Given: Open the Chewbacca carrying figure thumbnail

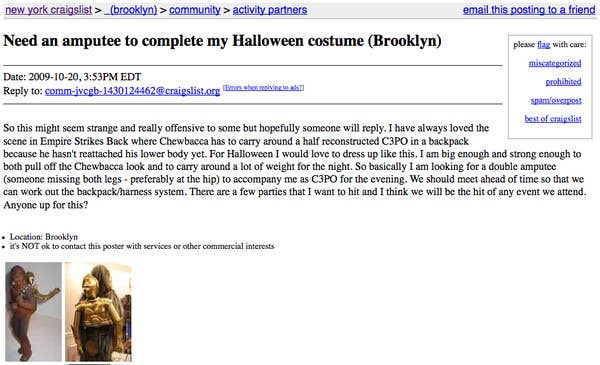Looking at the screenshot, I should point(33,311).
